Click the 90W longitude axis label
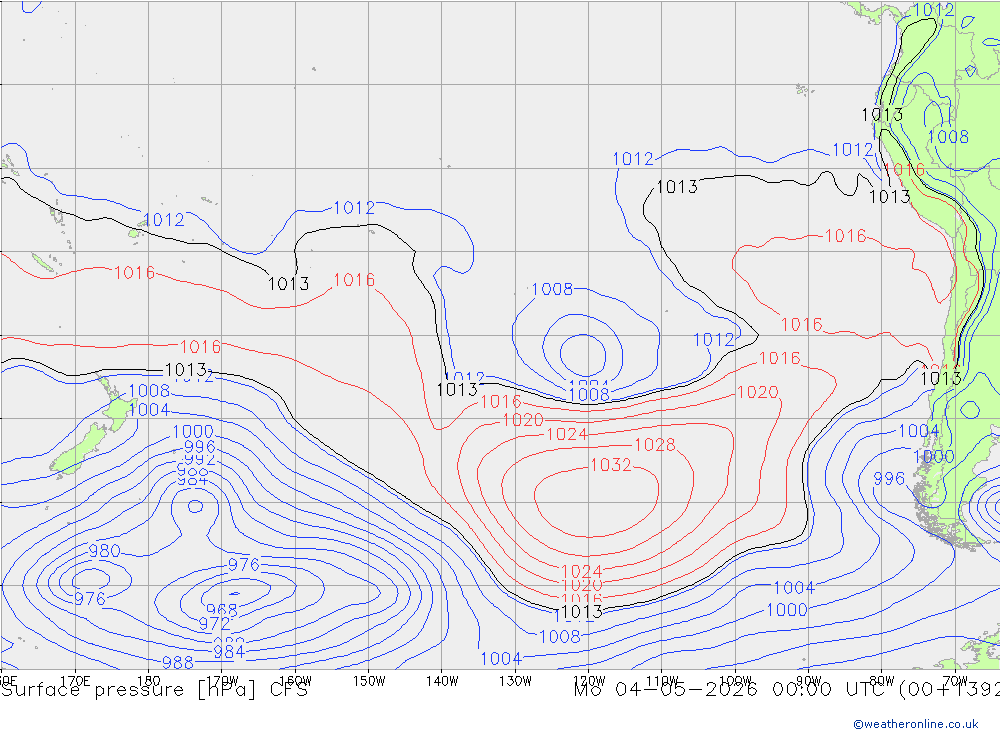Screen dimensions: 1000x733 [809, 681]
